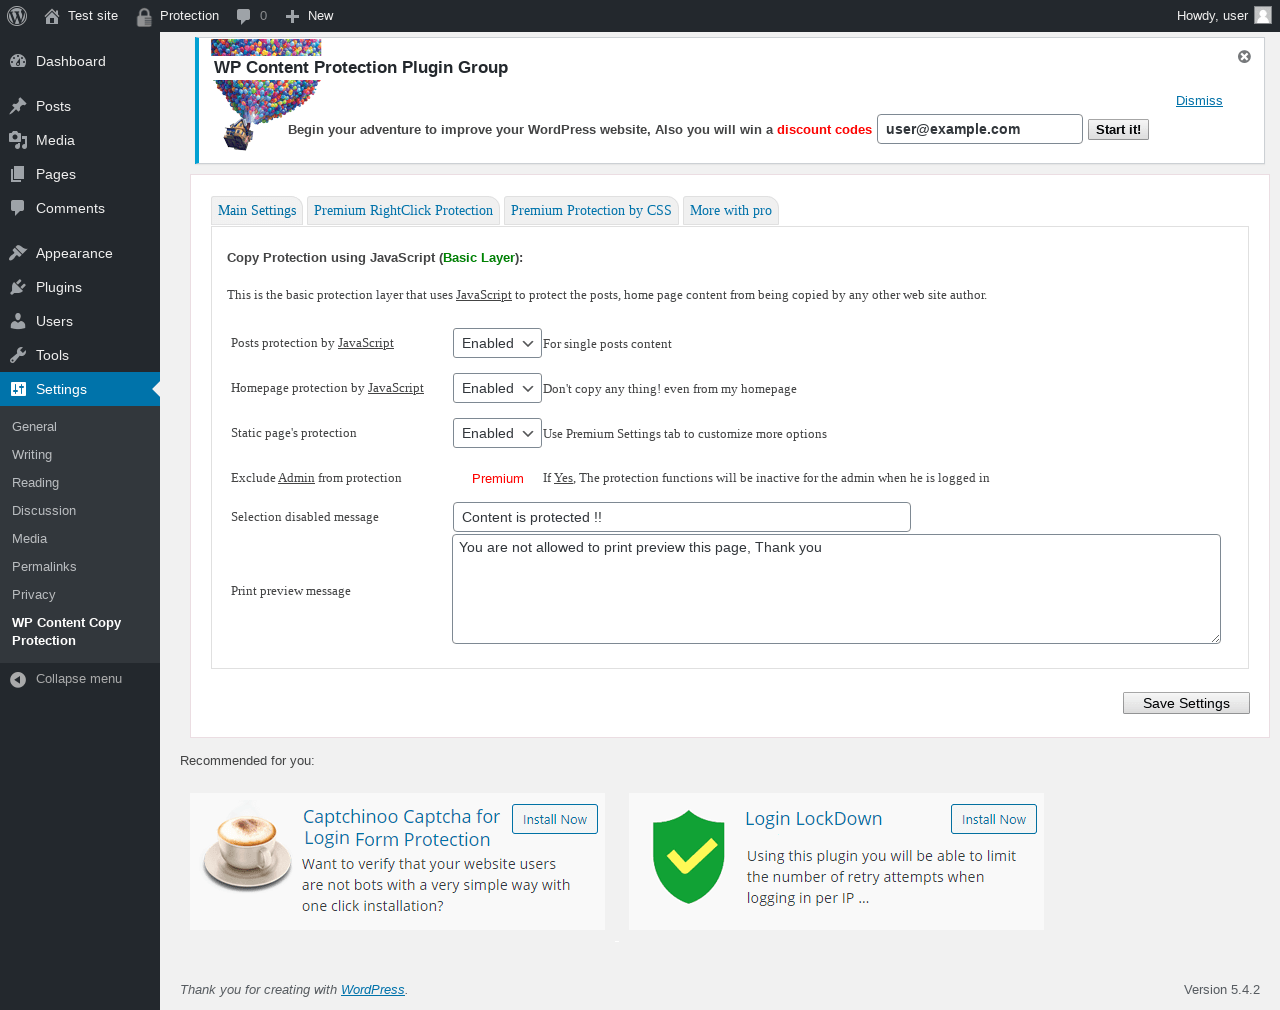Open the Static page's protection dropdown
The width and height of the screenshot is (1280, 1010).
click(x=497, y=433)
